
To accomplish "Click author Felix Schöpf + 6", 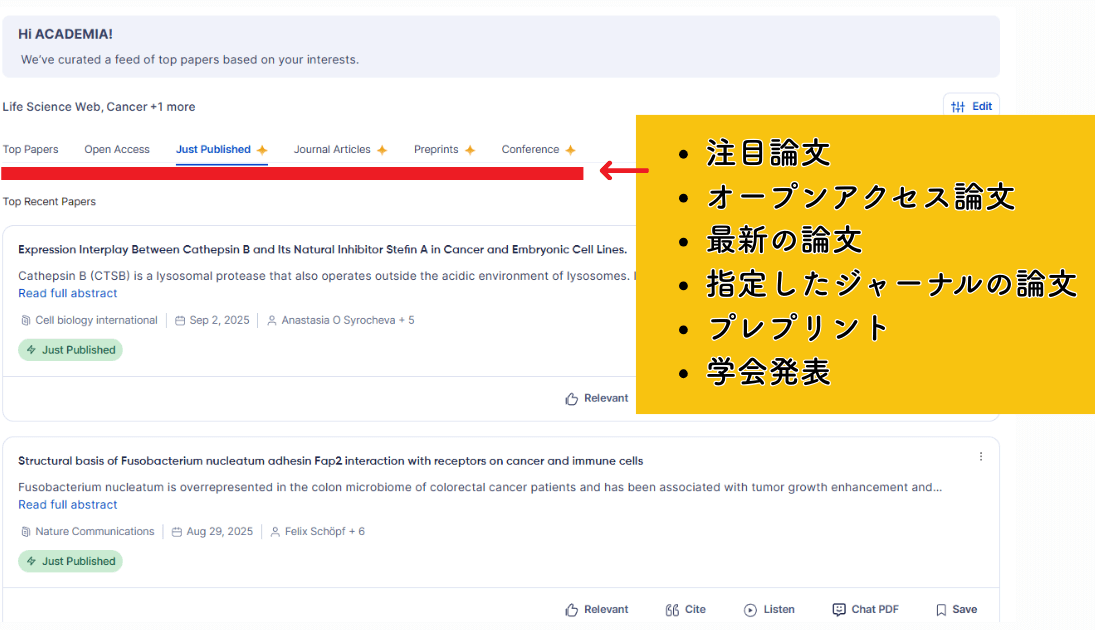I will point(325,532).
